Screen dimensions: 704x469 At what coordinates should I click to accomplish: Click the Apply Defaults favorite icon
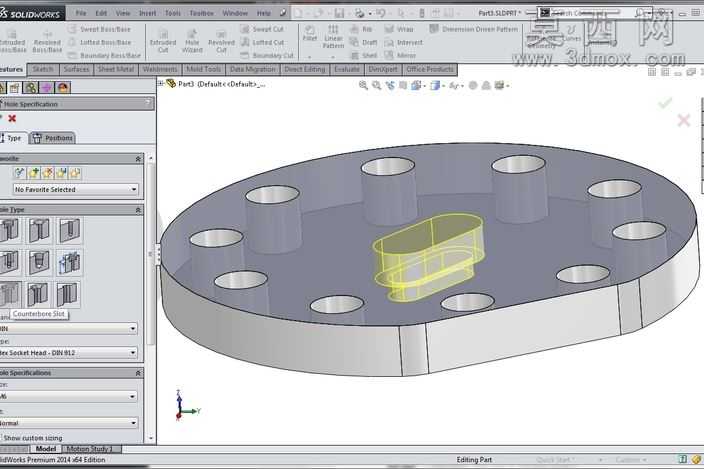click(19, 173)
